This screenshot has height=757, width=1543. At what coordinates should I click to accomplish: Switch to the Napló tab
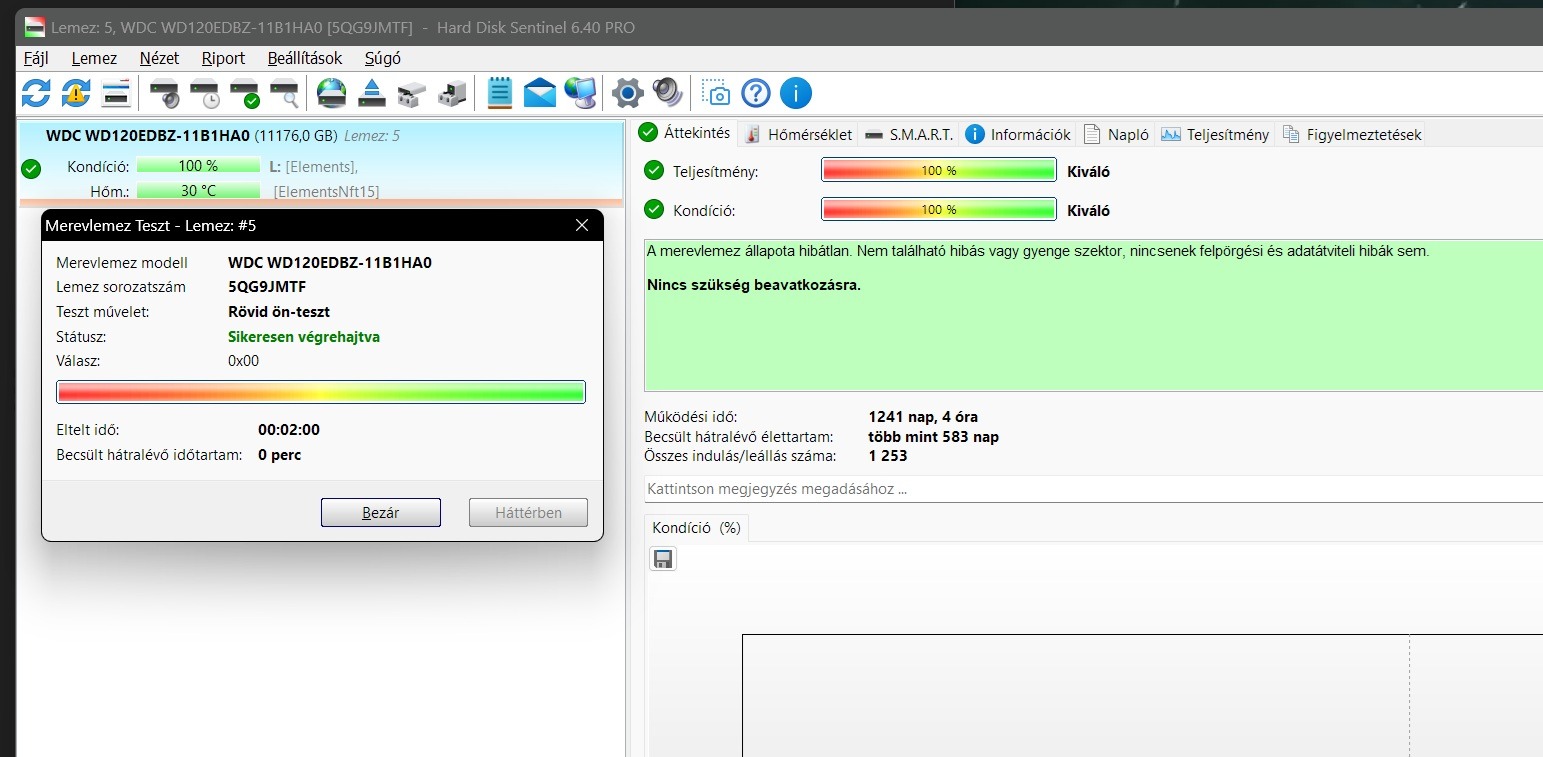(x=1116, y=134)
